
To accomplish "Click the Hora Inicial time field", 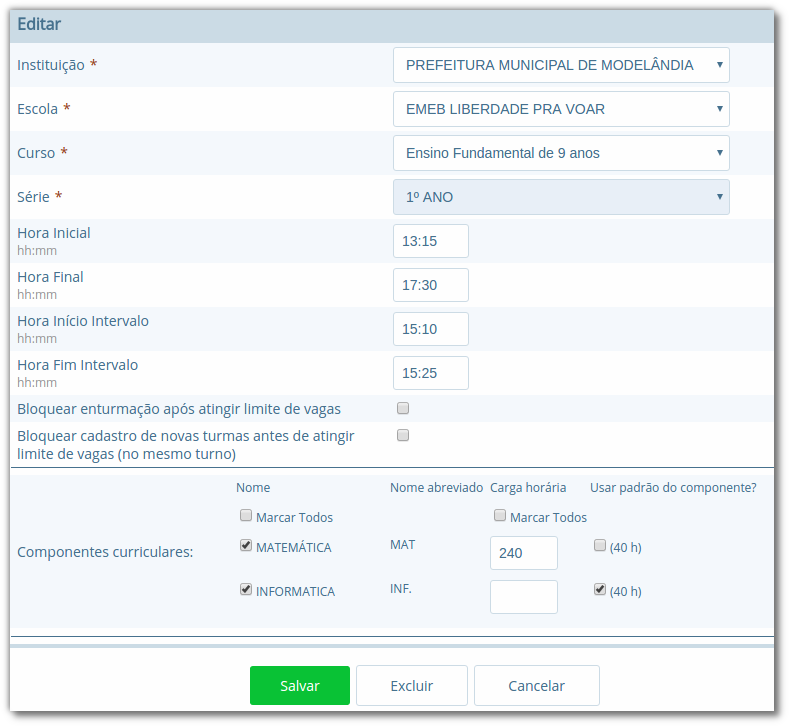I will coord(430,241).
